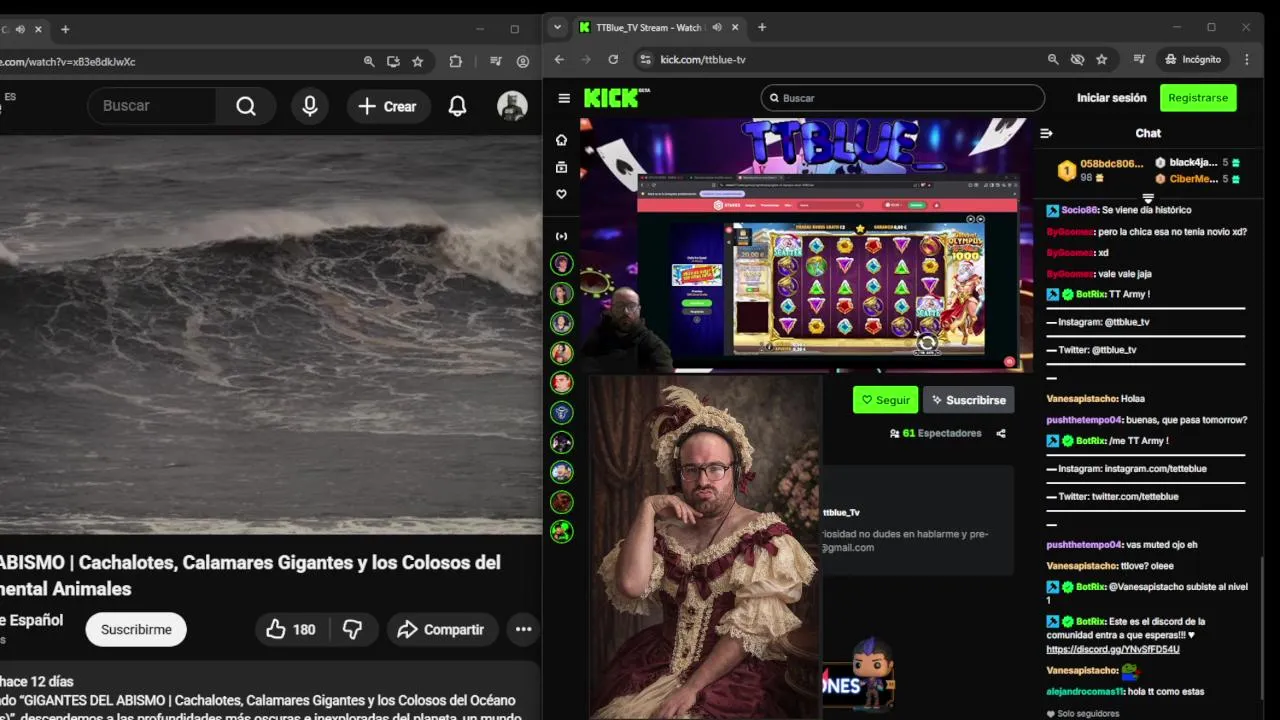
Task: Click Suscribirse on Kick channel
Action: tap(968, 400)
